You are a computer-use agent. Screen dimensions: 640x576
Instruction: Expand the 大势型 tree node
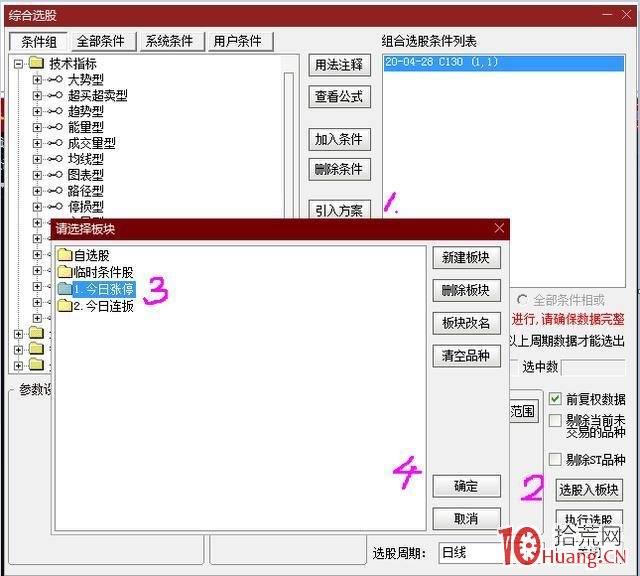coord(37,79)
